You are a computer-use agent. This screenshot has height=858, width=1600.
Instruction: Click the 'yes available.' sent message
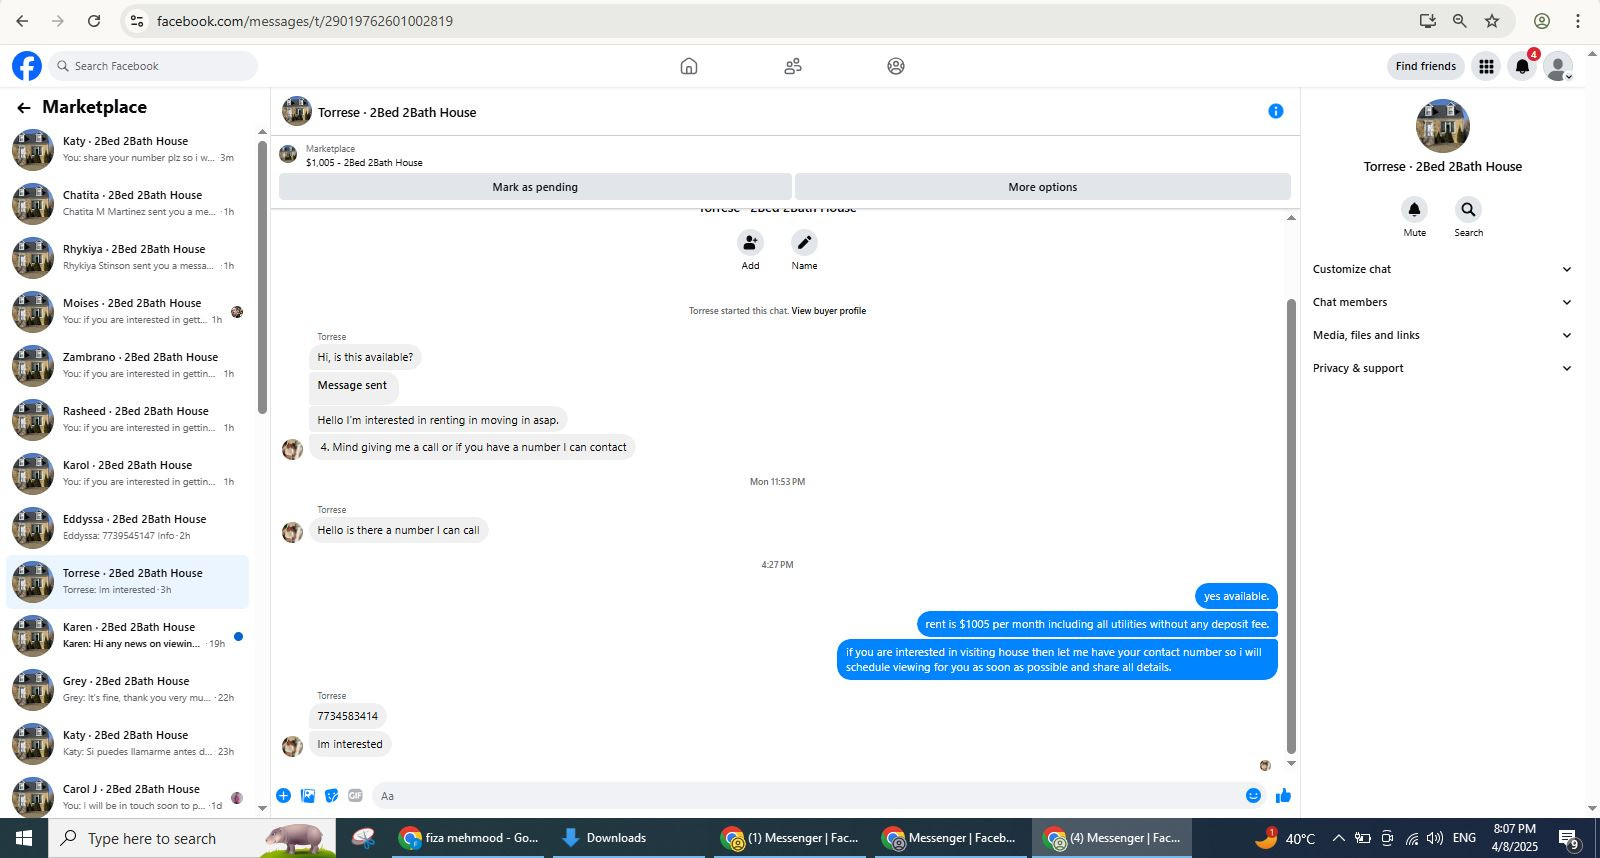[1236, 596]
